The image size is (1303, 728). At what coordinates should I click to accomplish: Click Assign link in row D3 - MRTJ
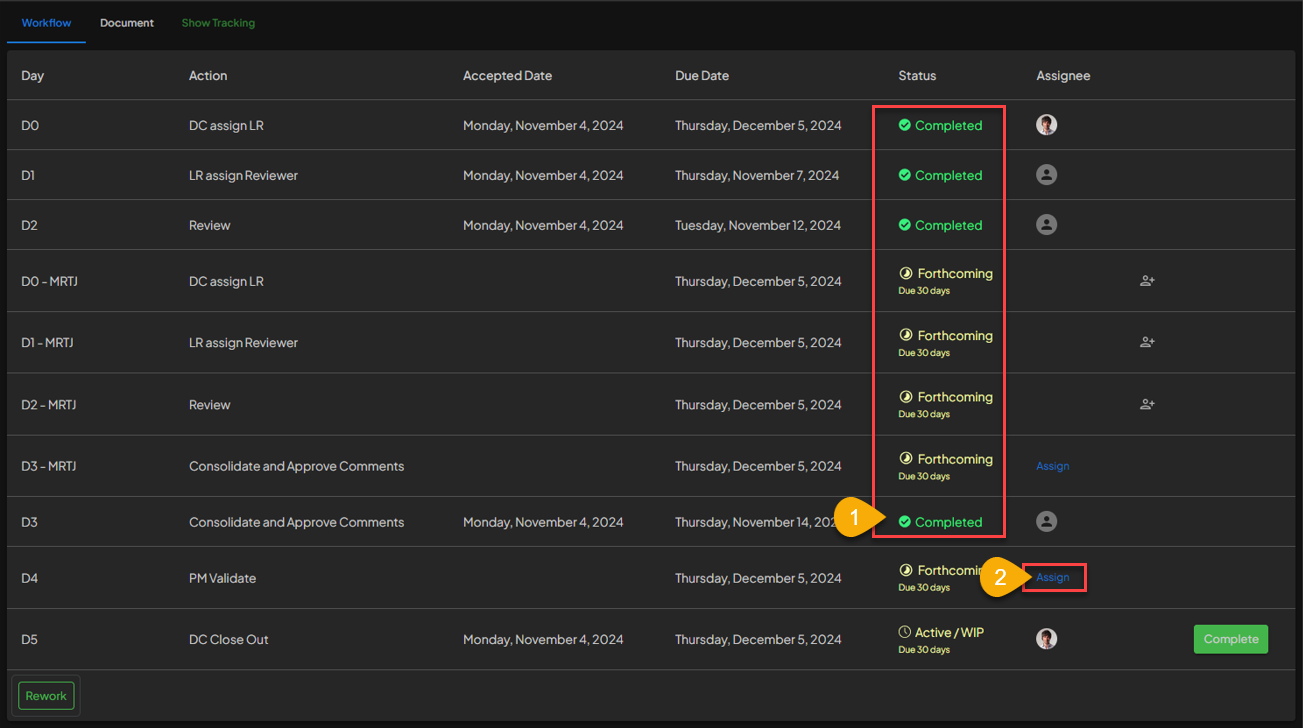click(1052, 466)
